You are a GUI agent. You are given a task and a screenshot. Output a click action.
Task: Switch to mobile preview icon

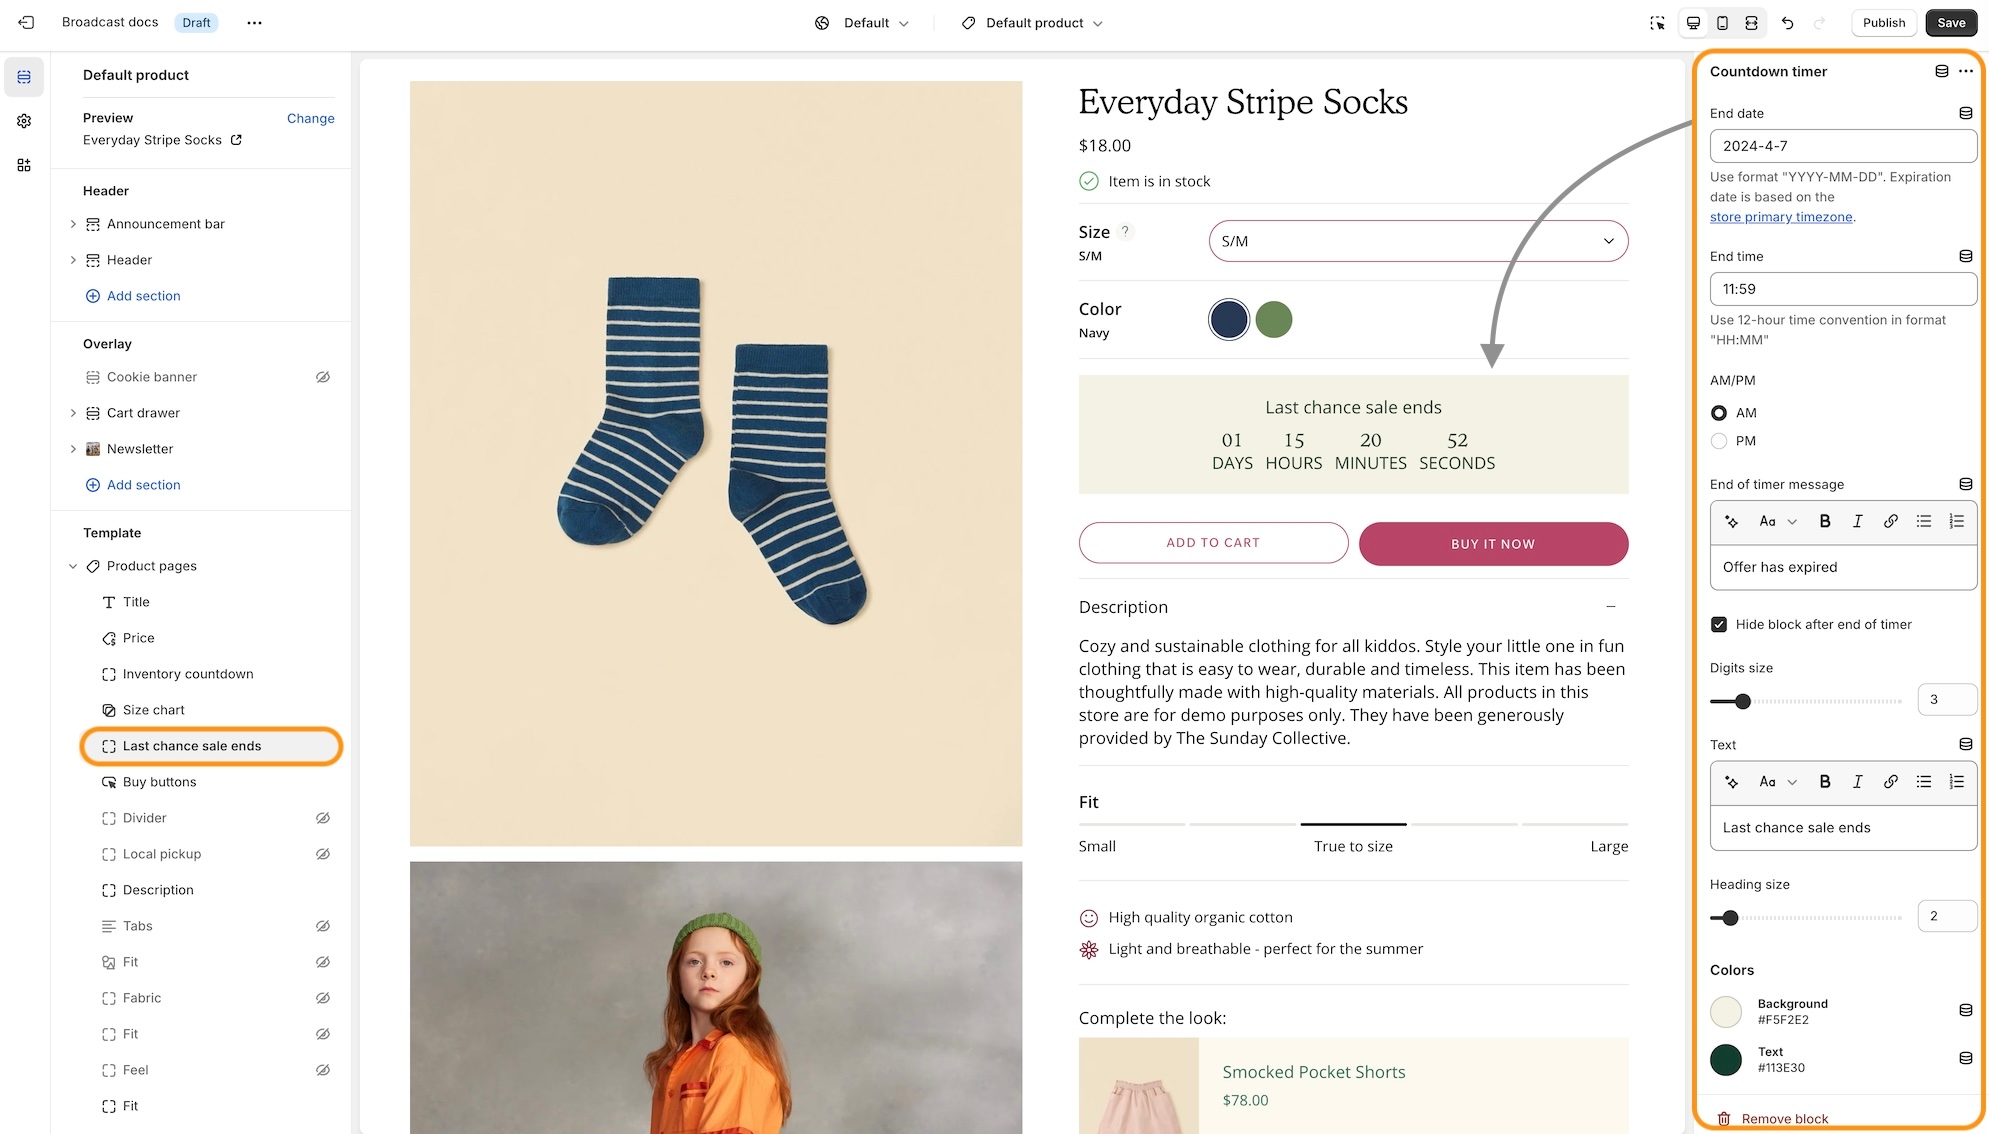point(1722,23)
